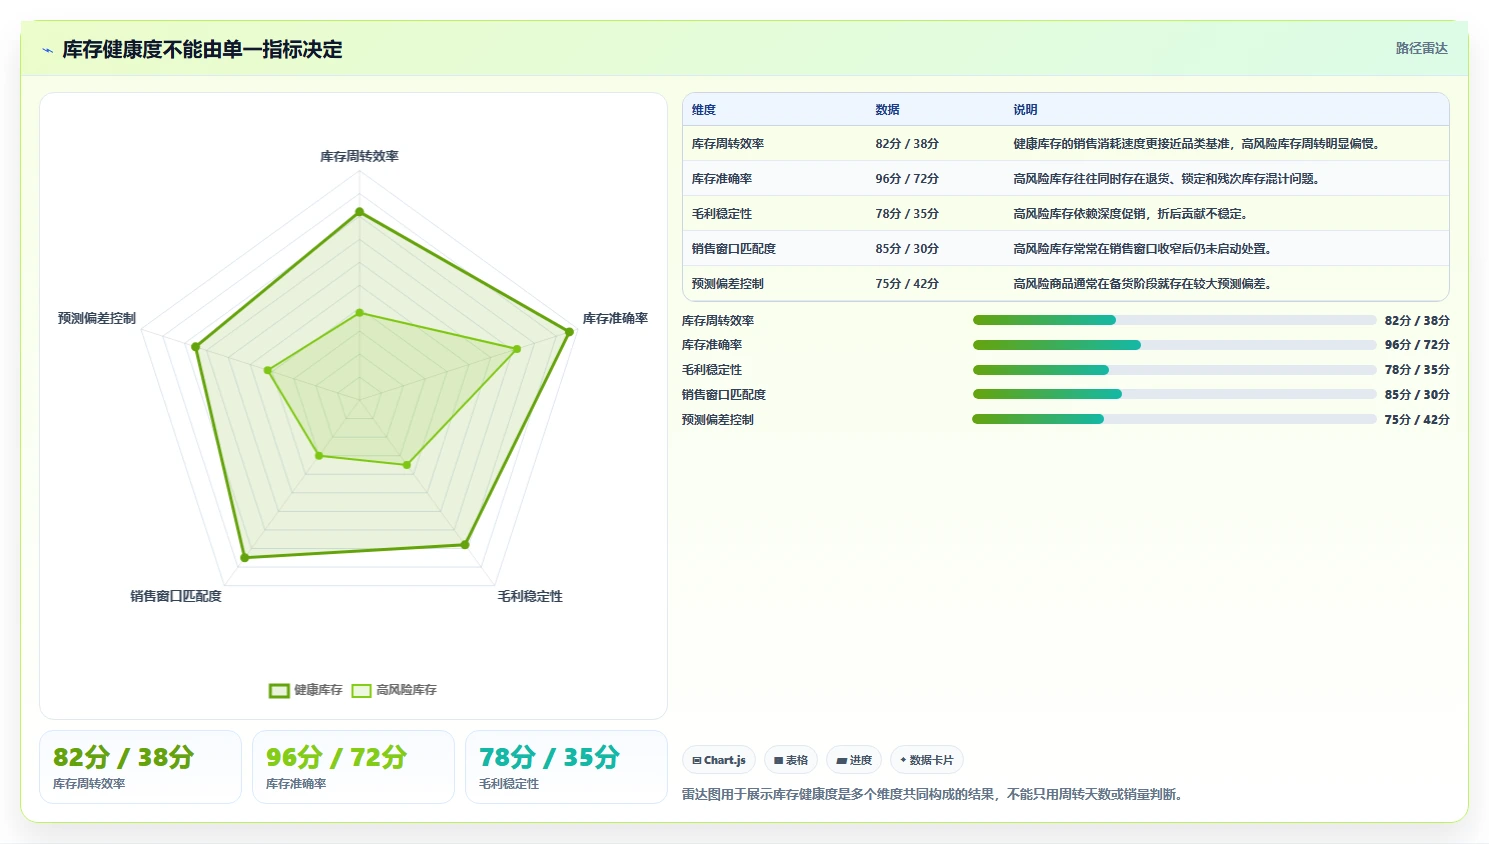1489x844 pixels.
Task: Click progress label 75分 / 42分 at right
Action: 1417,420
